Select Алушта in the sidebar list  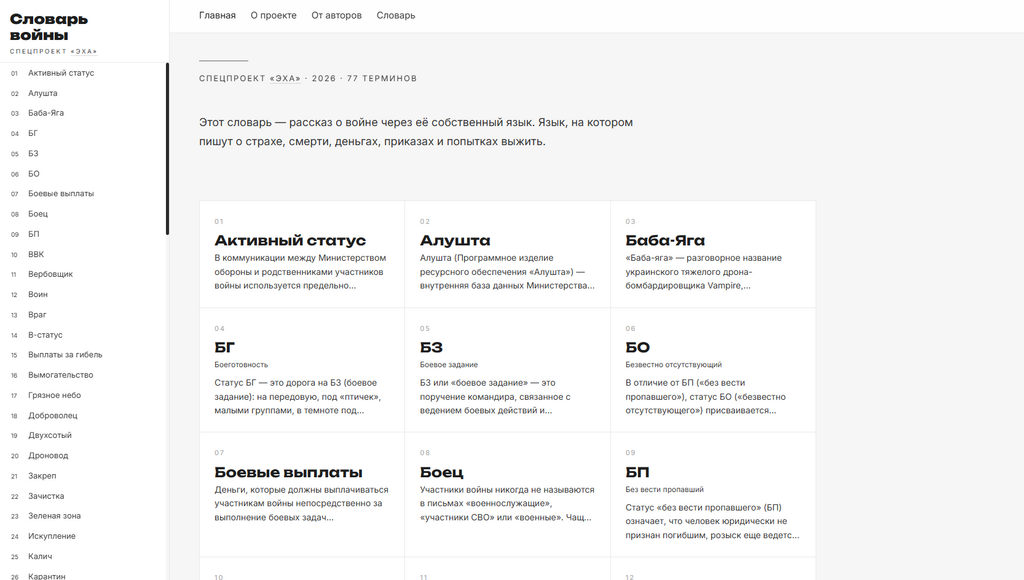(42, 93)
